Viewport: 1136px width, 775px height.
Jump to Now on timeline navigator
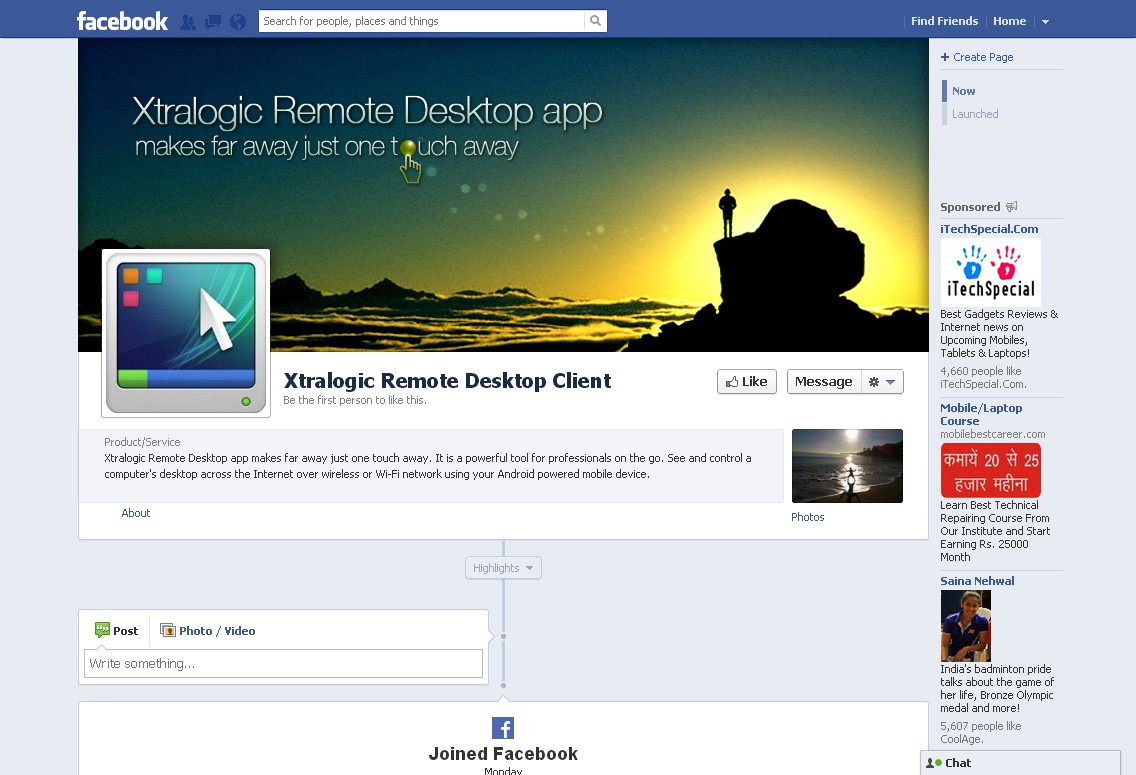[964, 91]
